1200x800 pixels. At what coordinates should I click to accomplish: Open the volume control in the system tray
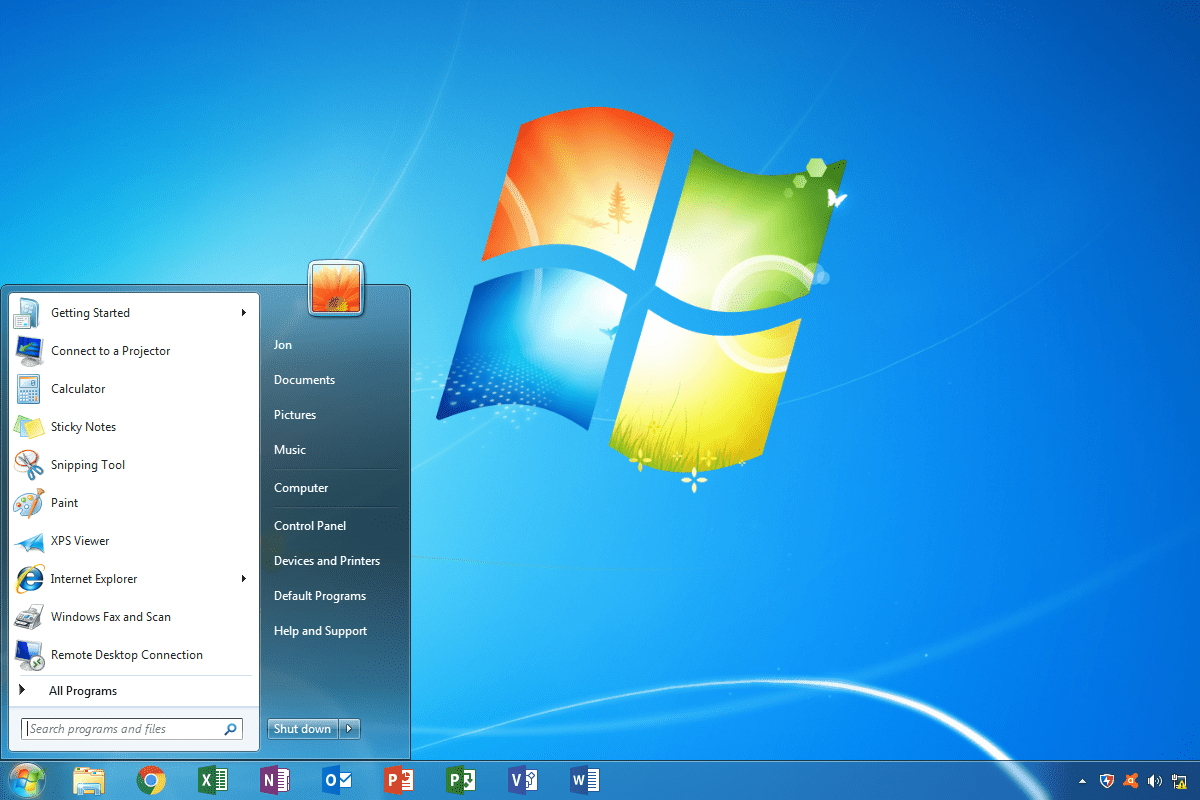click(x=1155, y=780)
